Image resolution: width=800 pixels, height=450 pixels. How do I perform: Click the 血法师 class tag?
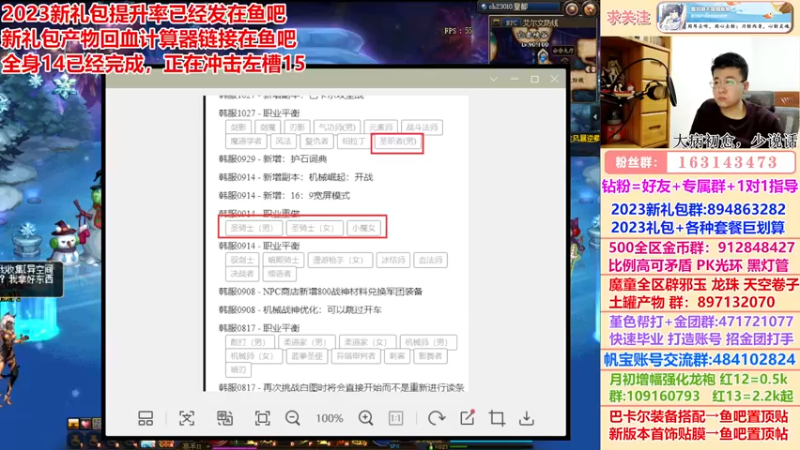pyautogui.click(x=431, y=260)
